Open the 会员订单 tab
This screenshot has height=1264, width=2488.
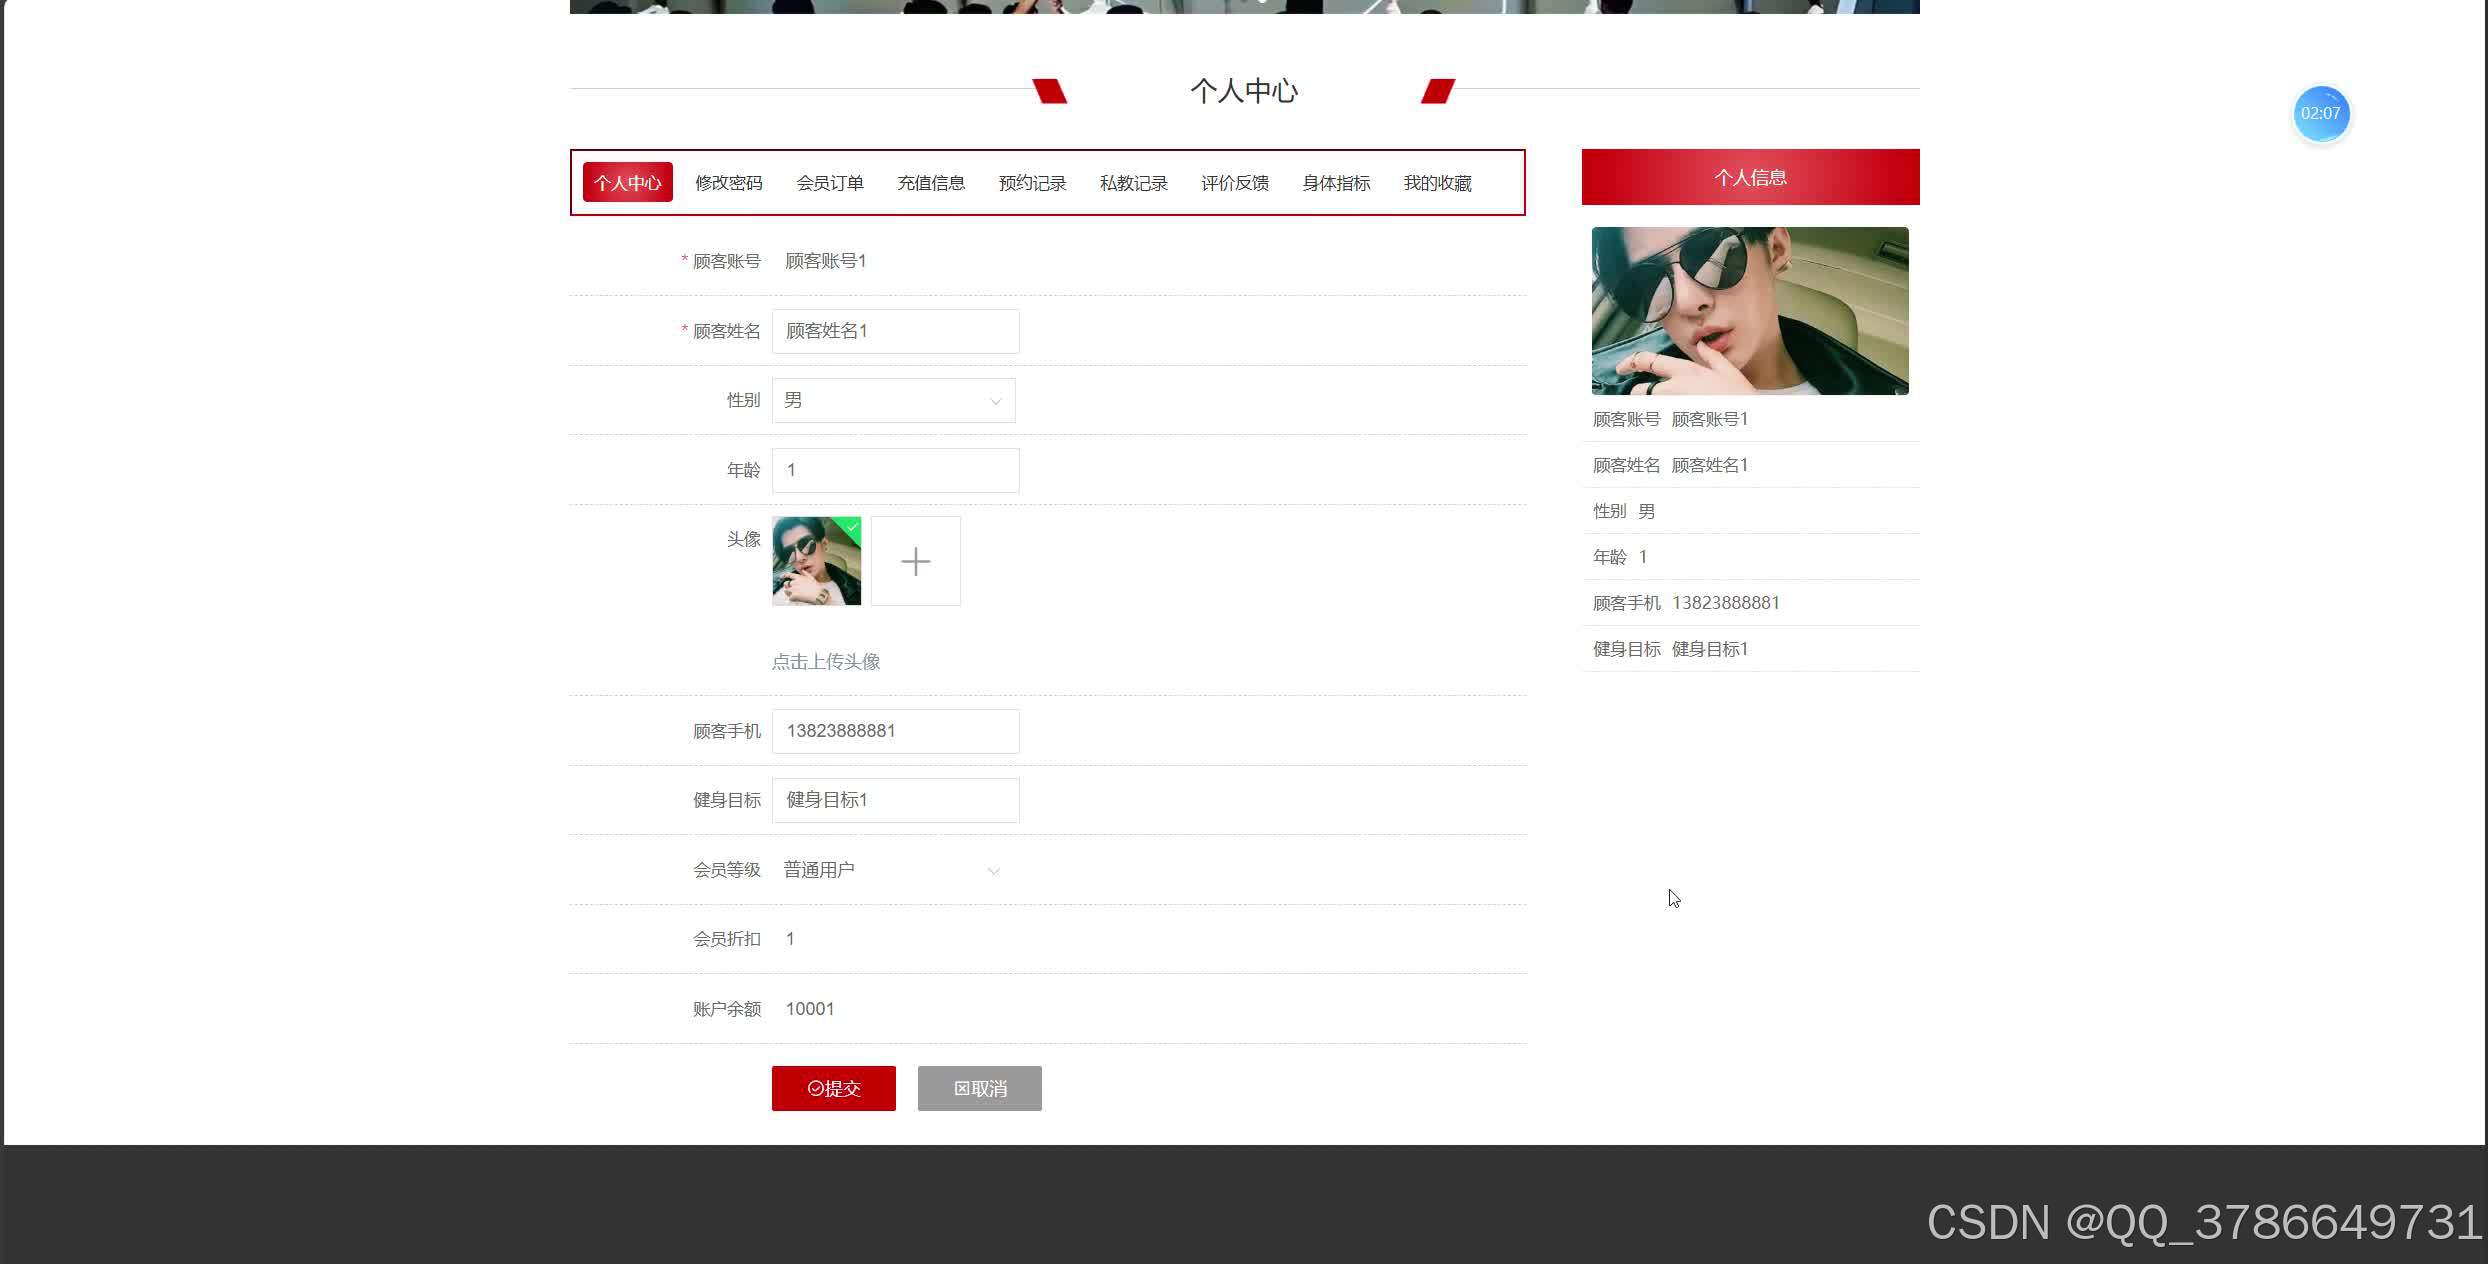[830, 182]
